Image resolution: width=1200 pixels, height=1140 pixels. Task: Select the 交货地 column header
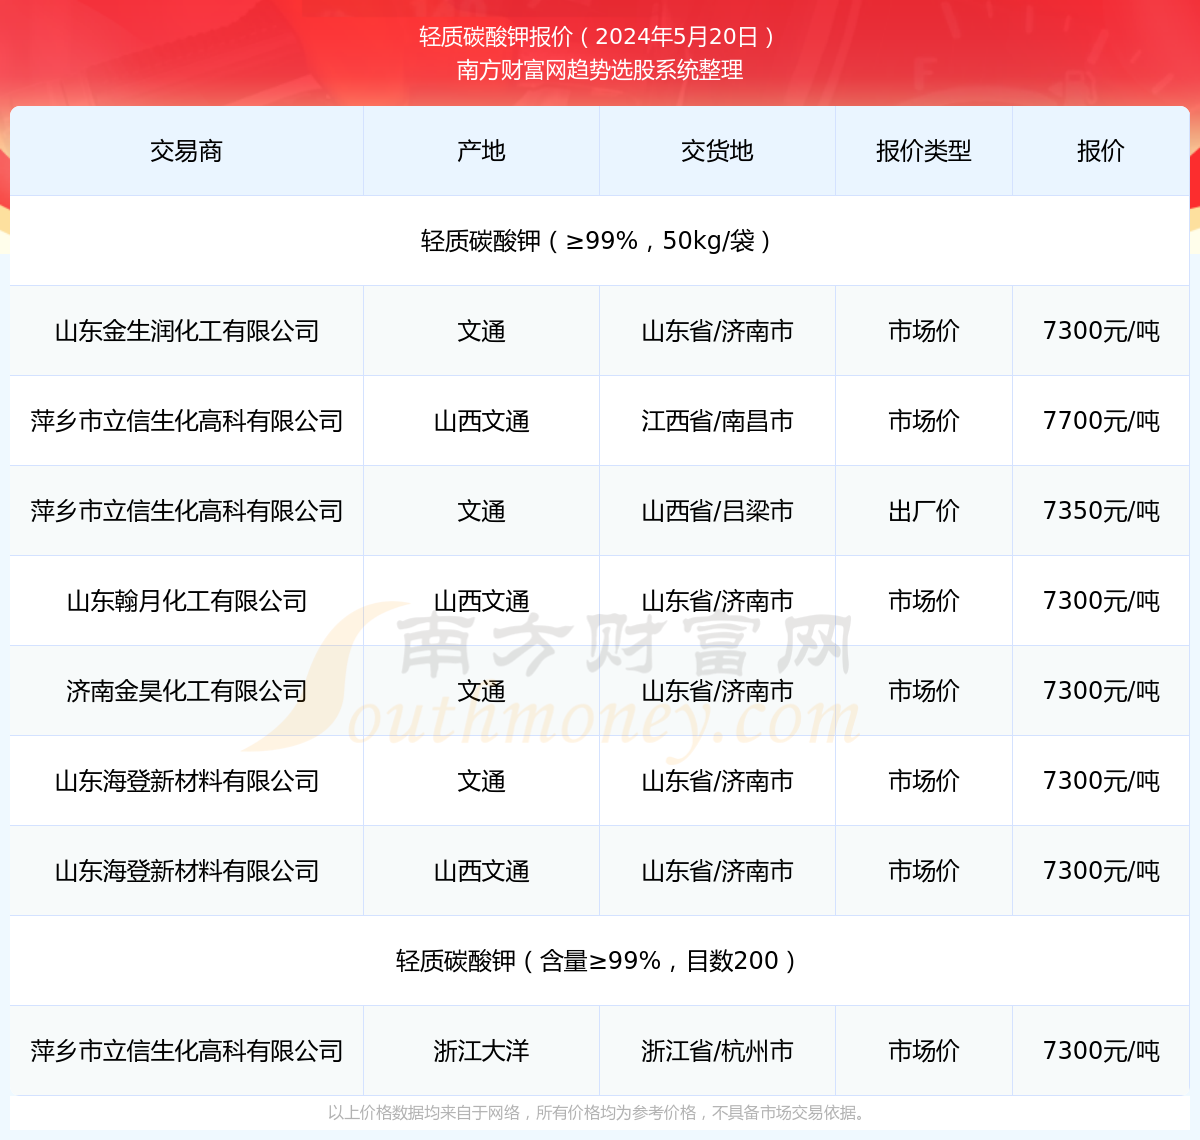[717, 151]
